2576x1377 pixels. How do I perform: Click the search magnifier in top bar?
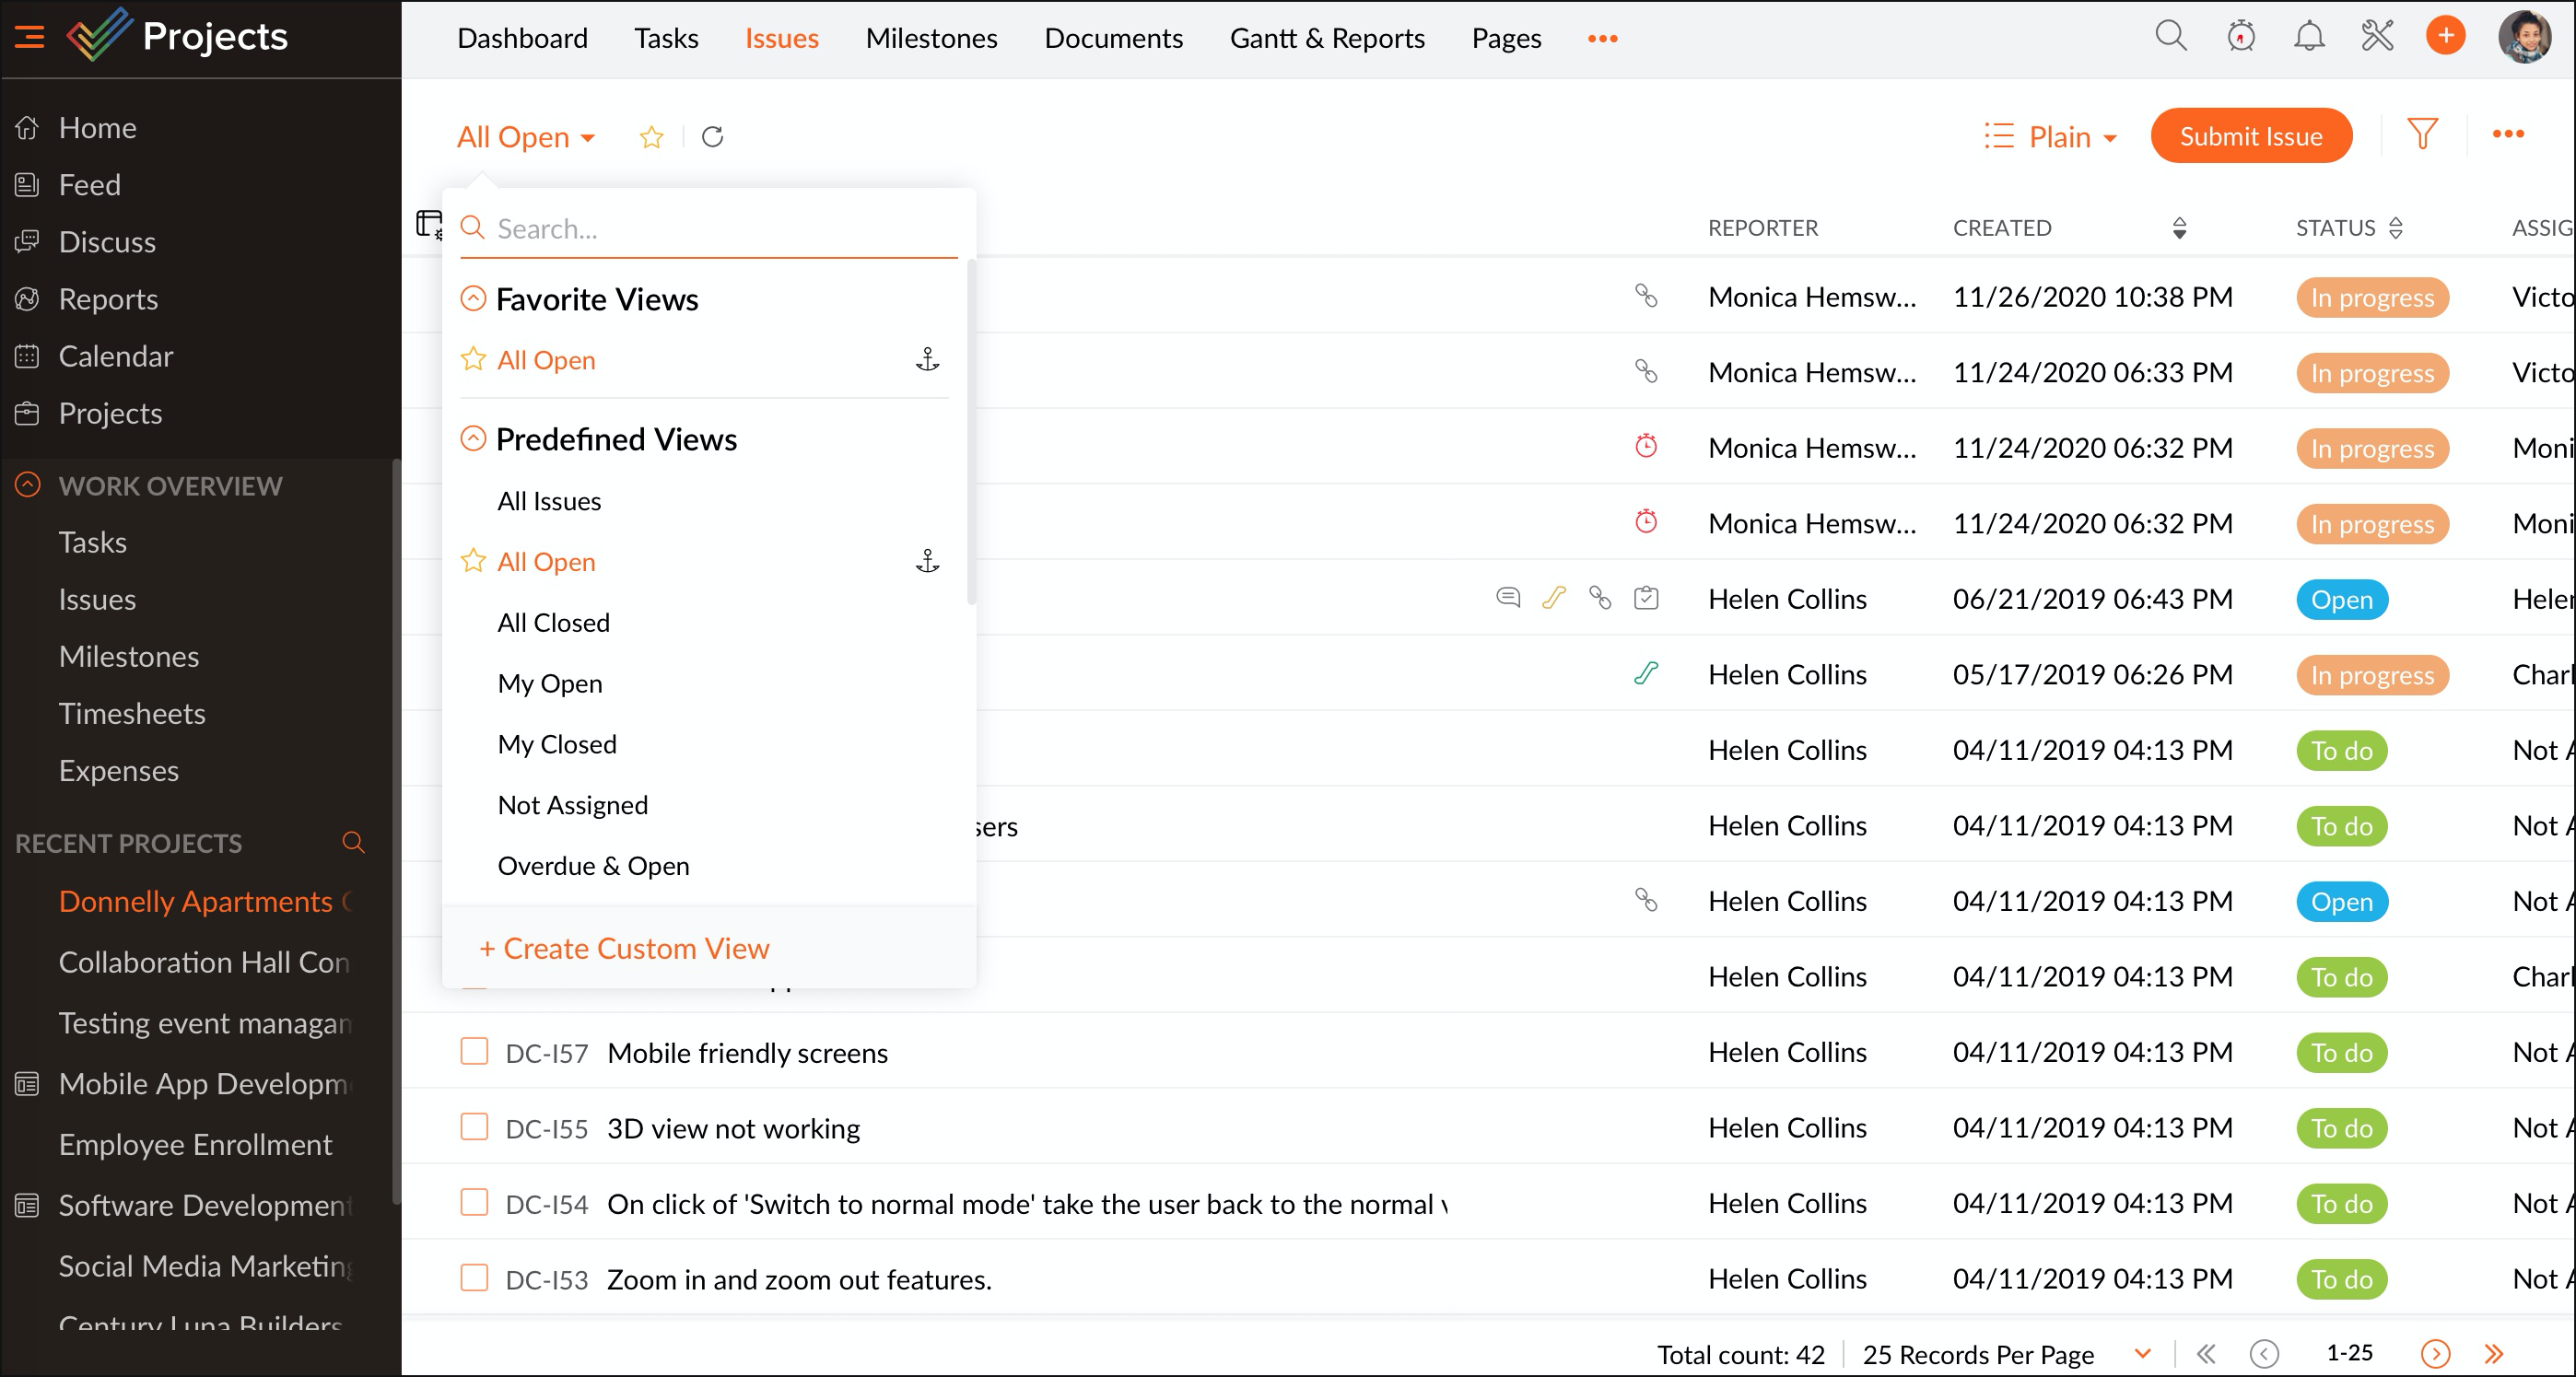[x=2169, y=38]
